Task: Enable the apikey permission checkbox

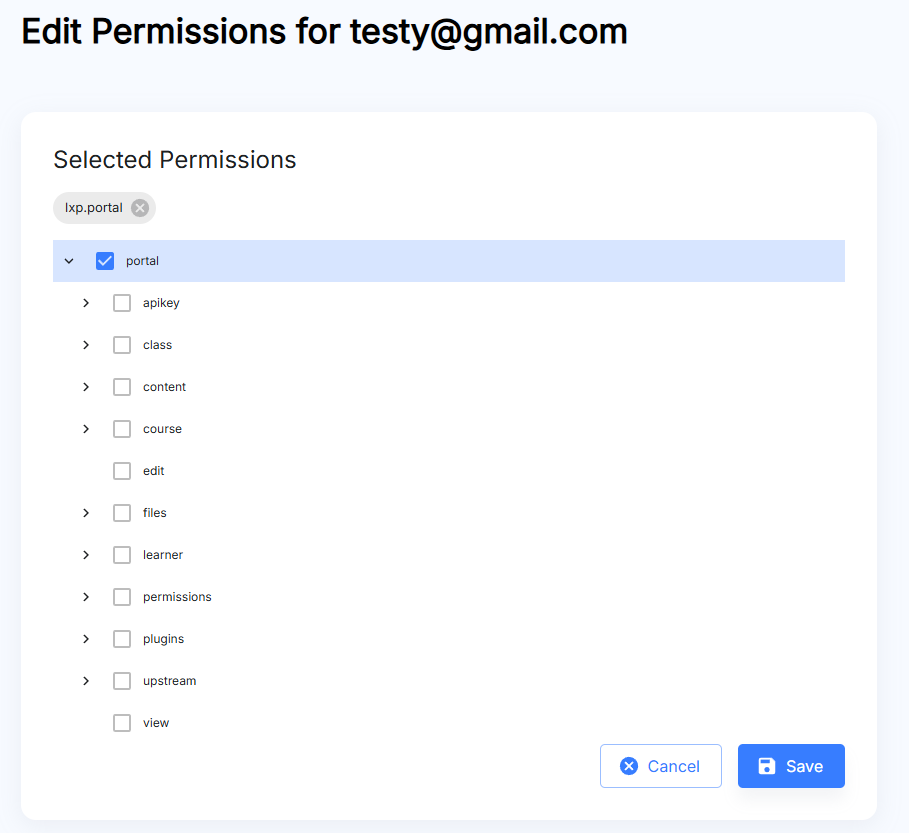Action: tap(122, 303)
